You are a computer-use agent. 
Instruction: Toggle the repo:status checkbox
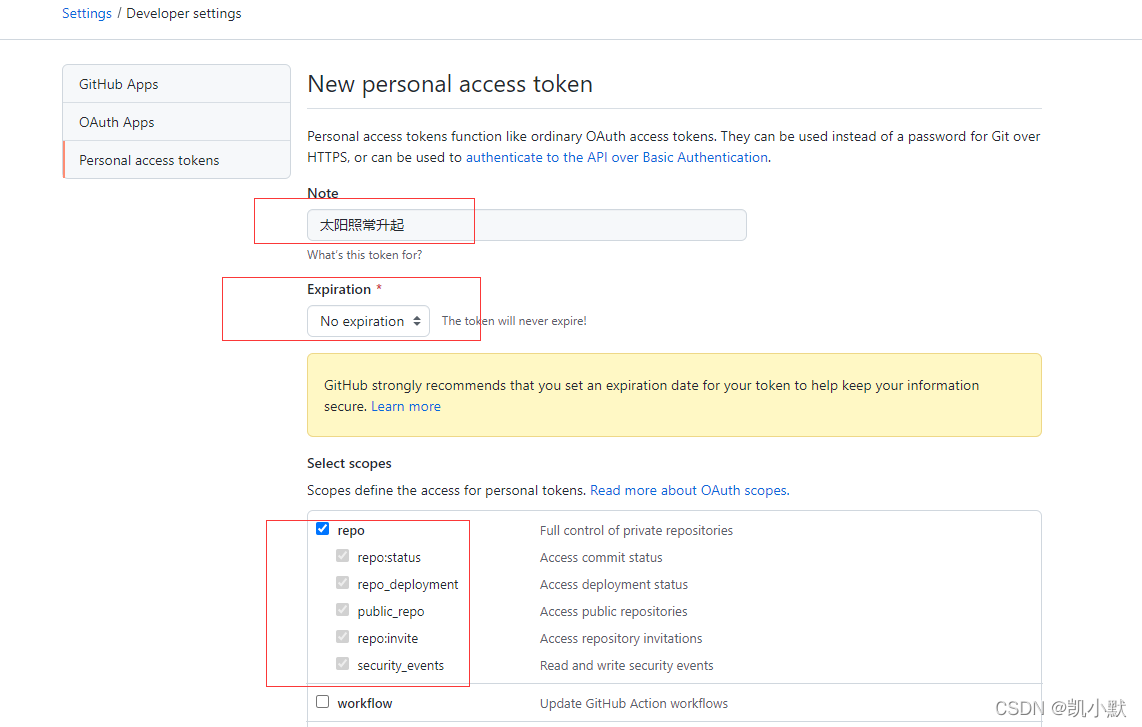click(x=343, y=556)
